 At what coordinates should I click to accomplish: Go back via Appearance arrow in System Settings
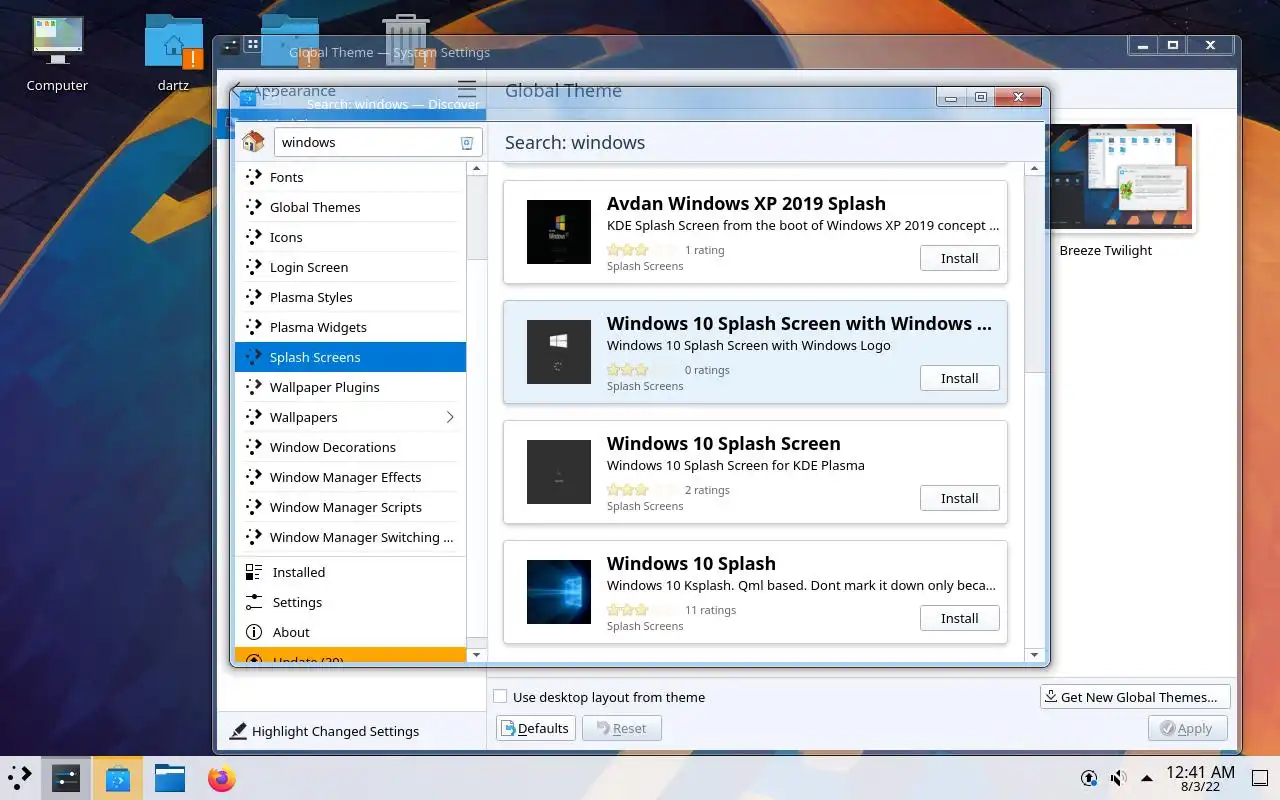[237, 91]
